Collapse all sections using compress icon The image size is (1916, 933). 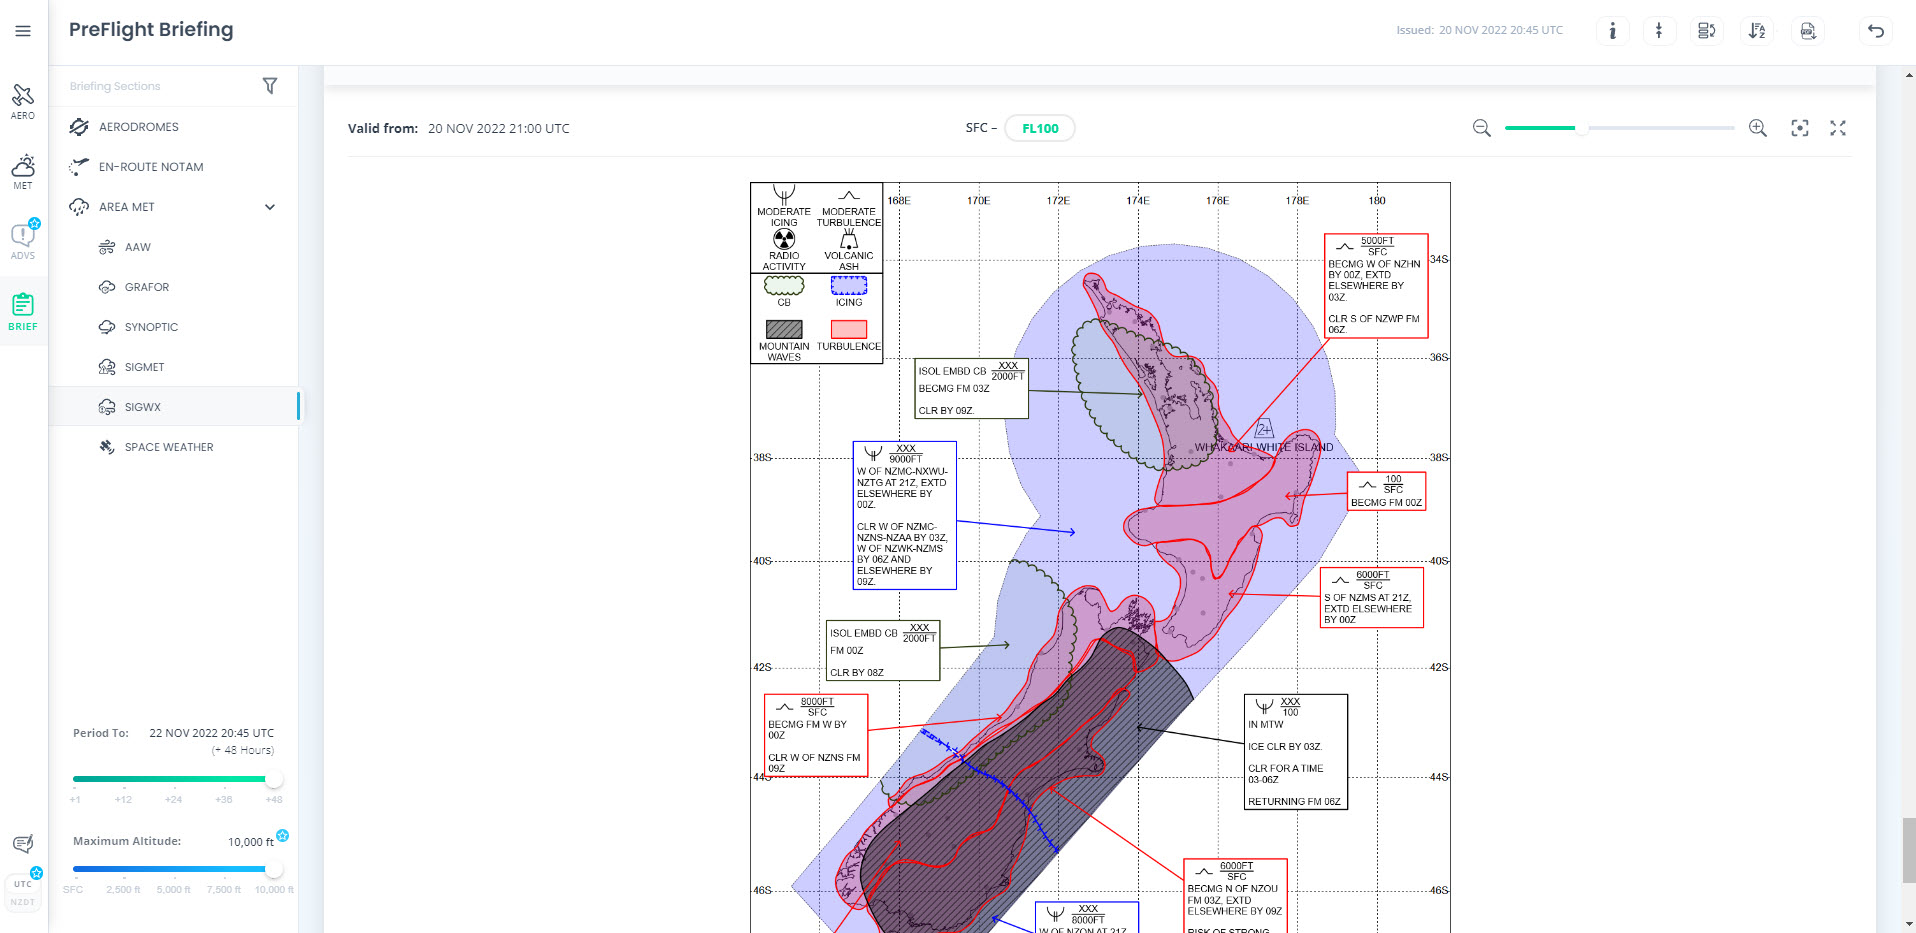pos(1659,31)
